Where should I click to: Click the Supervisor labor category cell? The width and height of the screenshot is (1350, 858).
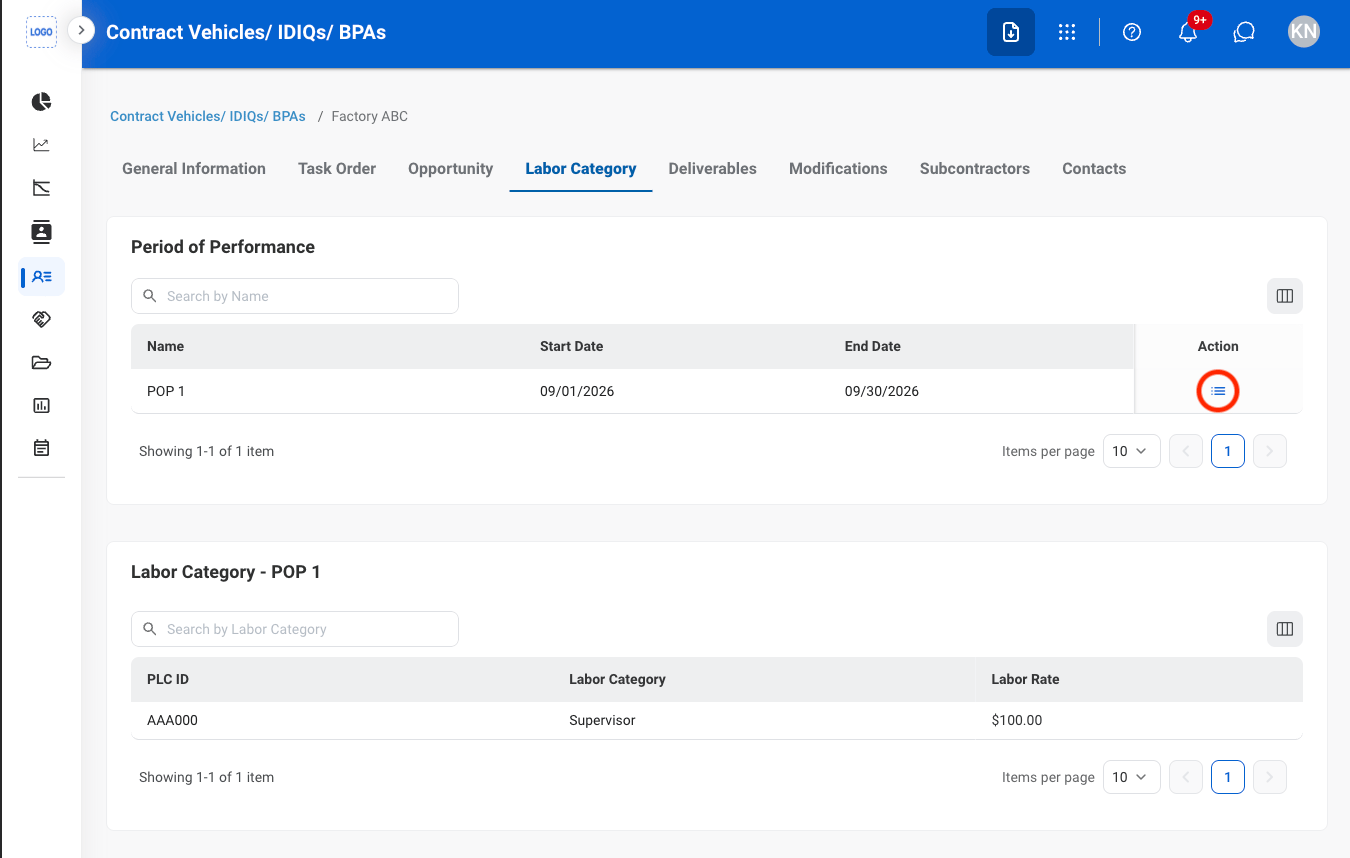coord(602,720)
